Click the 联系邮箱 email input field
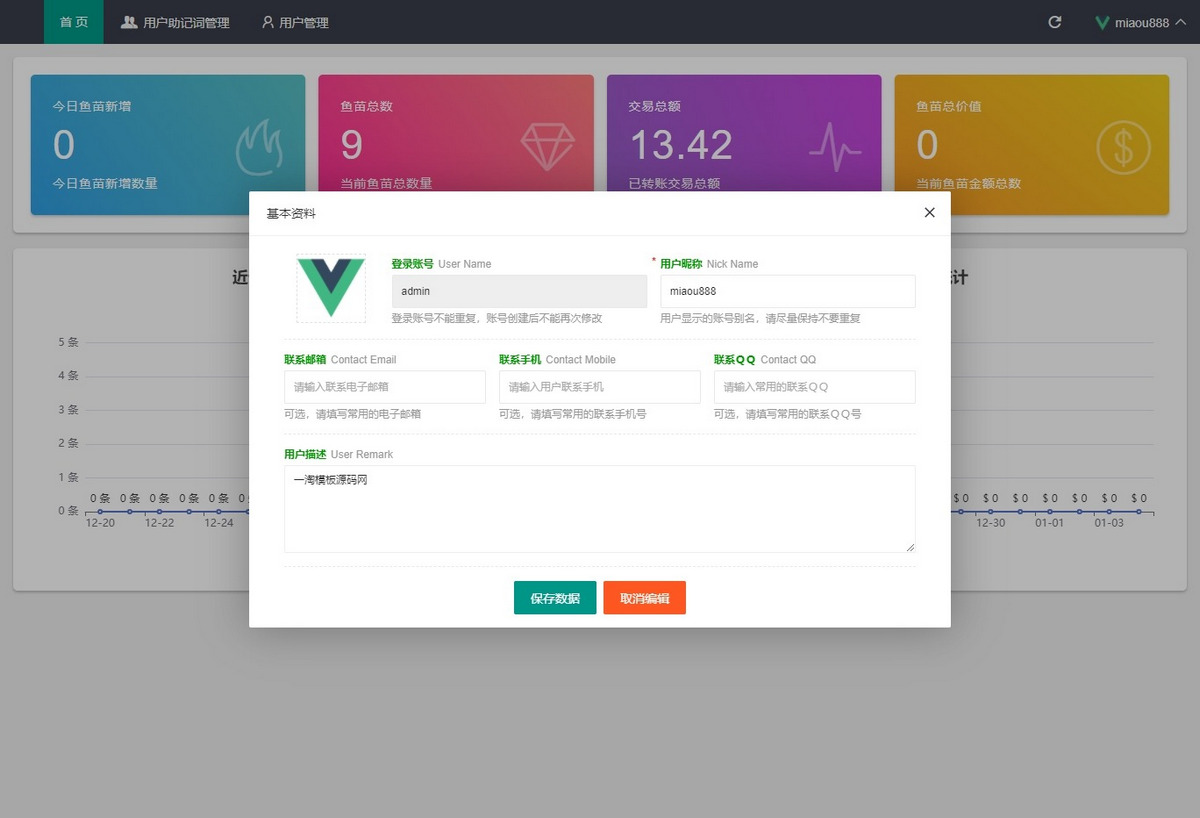 click(385, 387)
